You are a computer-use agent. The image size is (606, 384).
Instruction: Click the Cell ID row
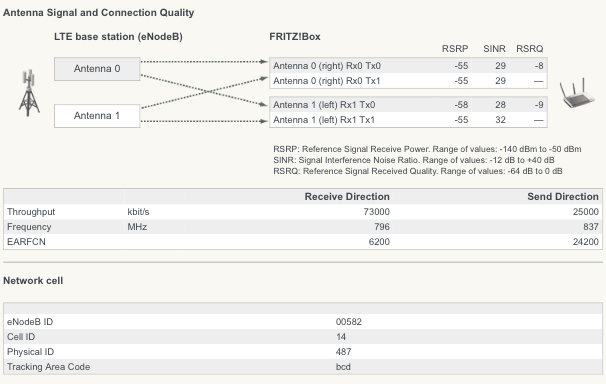303,337
